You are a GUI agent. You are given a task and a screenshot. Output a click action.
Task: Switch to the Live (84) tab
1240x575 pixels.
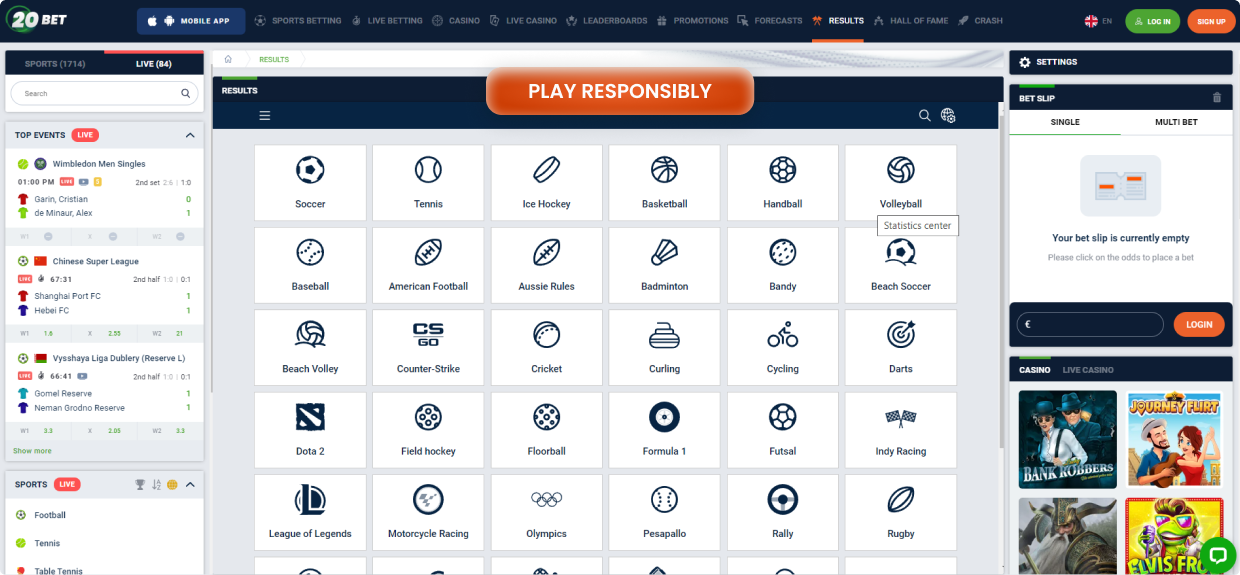(x=154, y=64)
